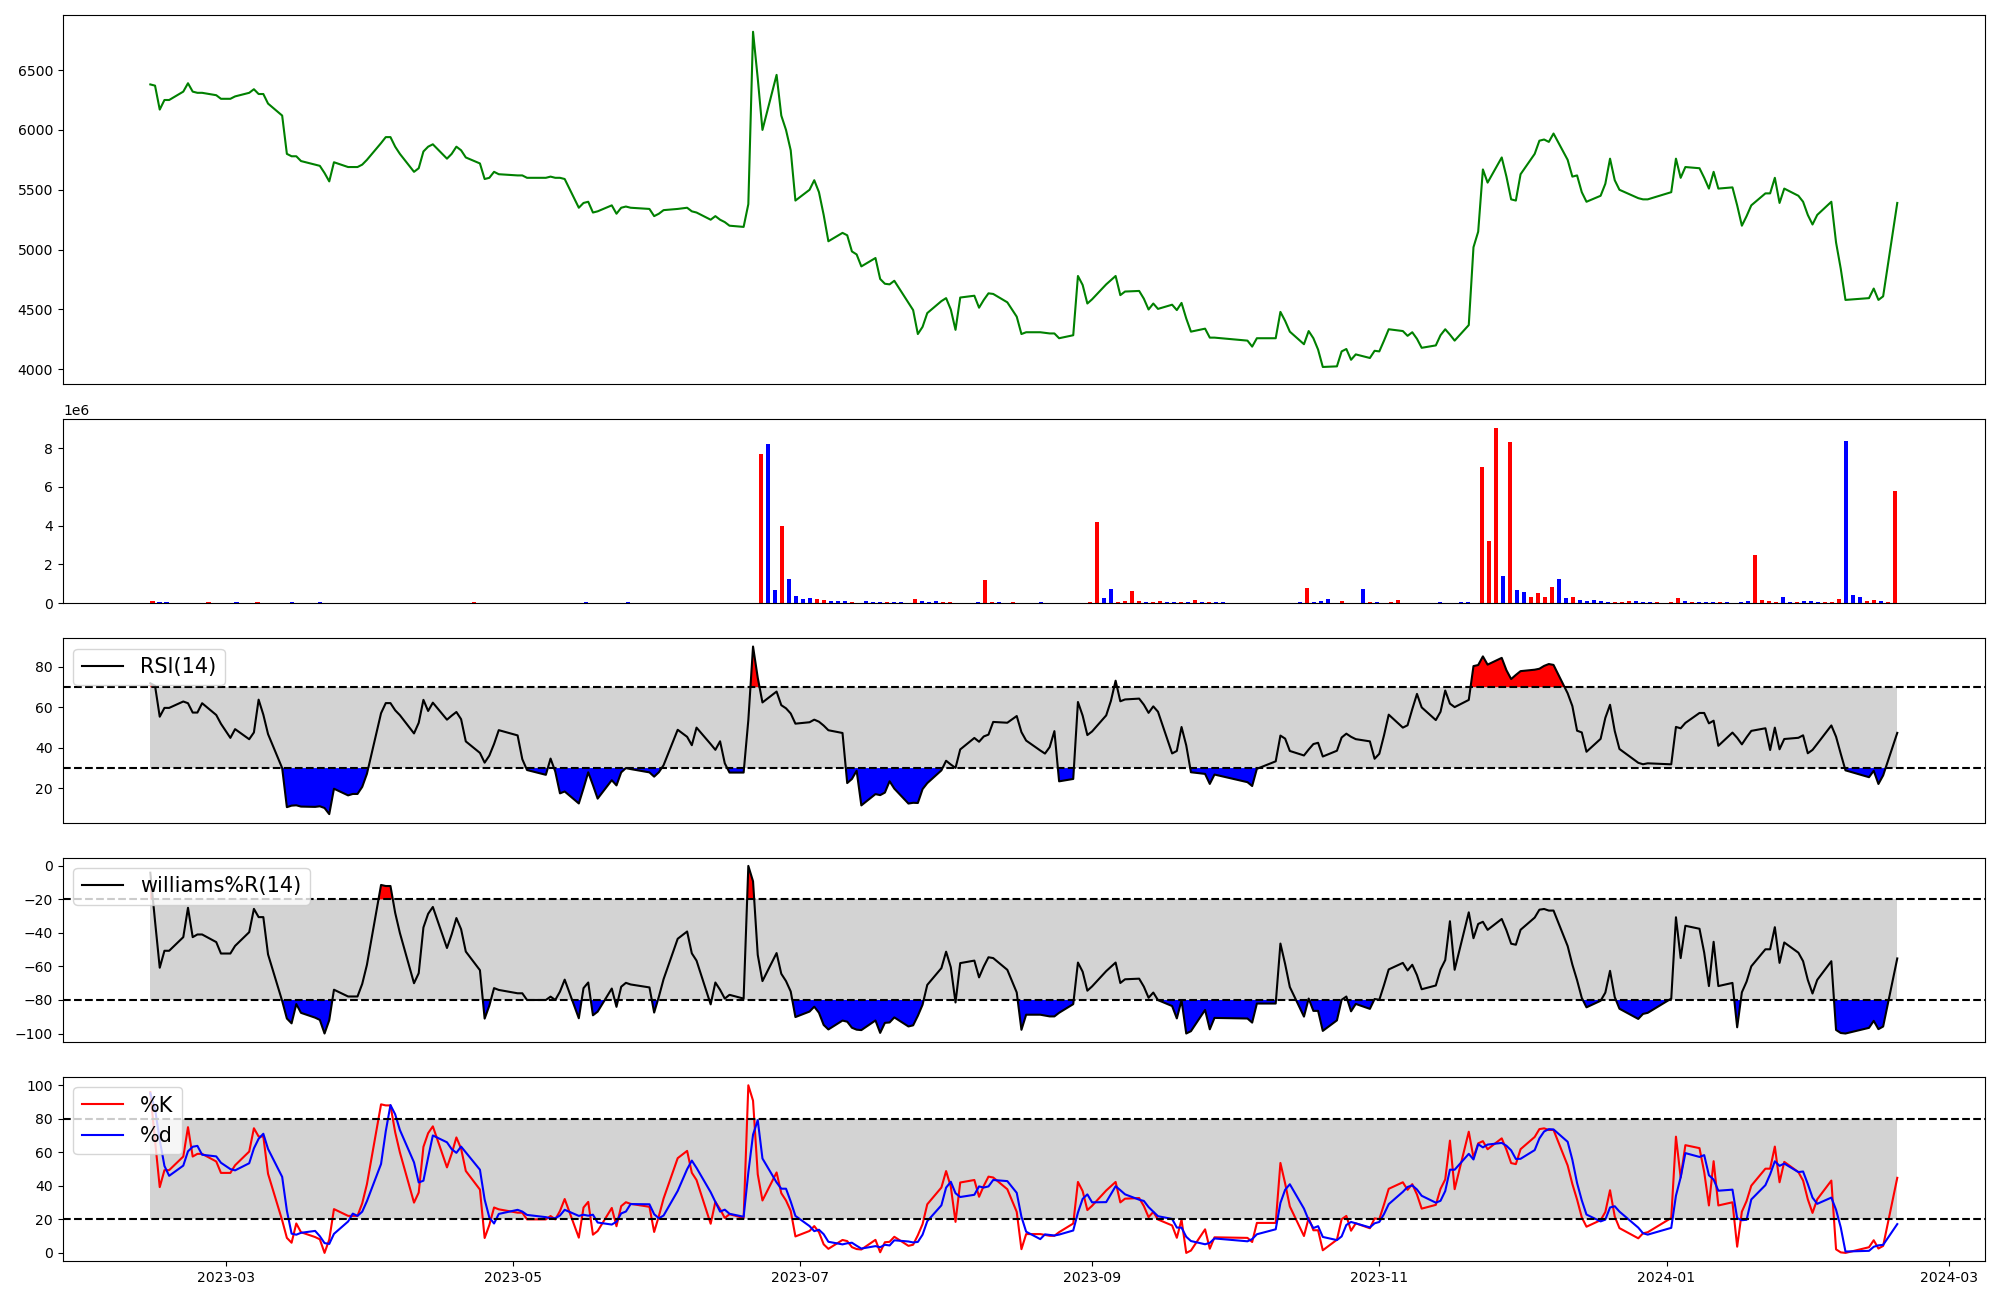Image resolution: width=2000 pixels, height=1300 pixels.
Task: Click the %d legend entry
Action: click(155, 1135)
